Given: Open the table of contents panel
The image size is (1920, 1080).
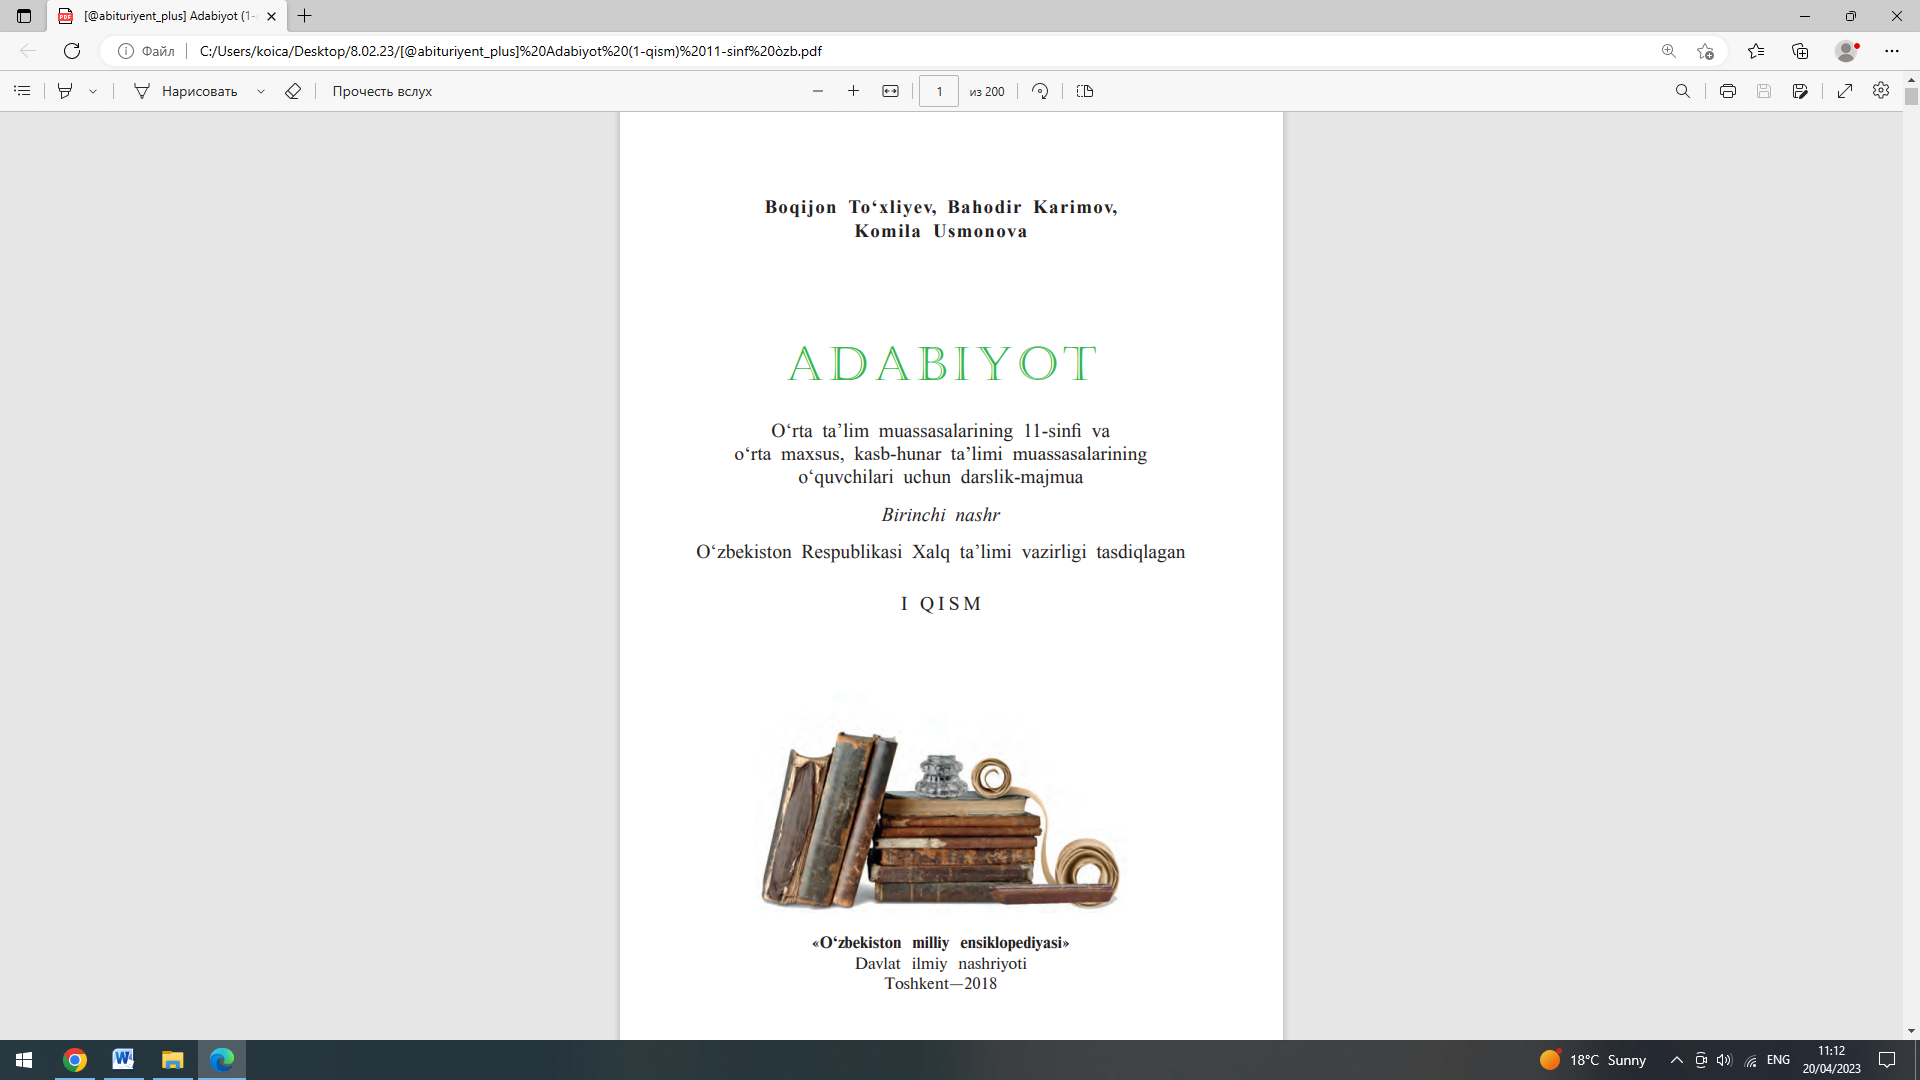Looking at the screenshot, I should pos(22,91).
